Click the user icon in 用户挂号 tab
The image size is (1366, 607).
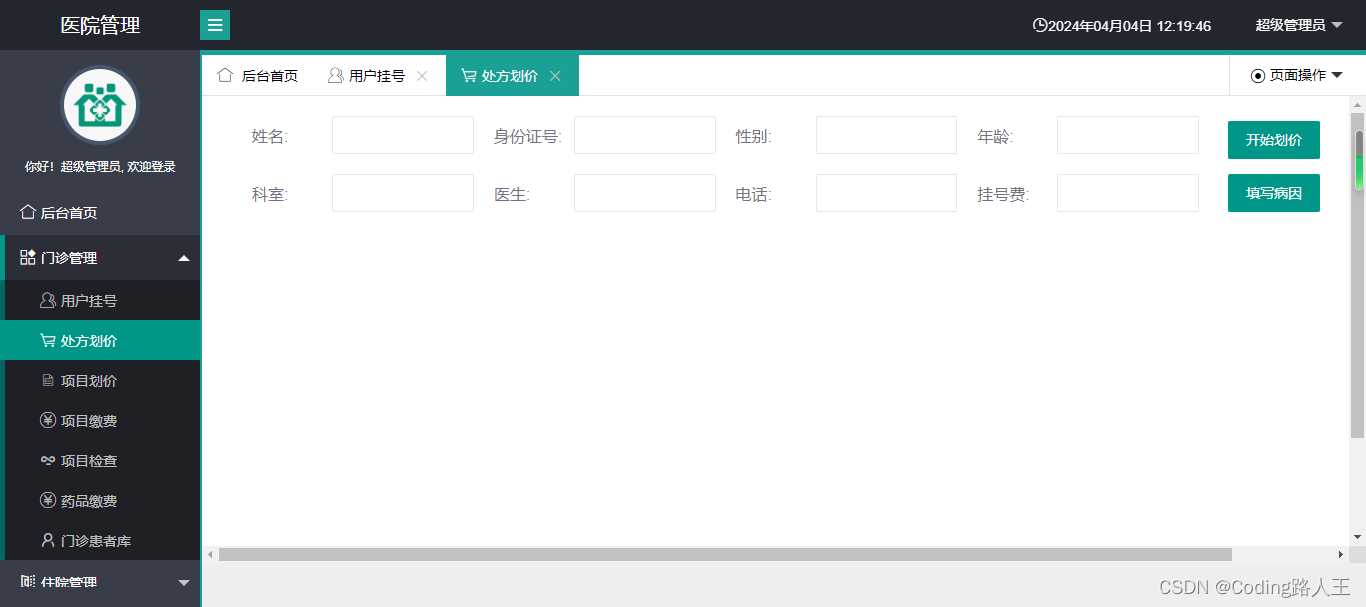(335, 75)
